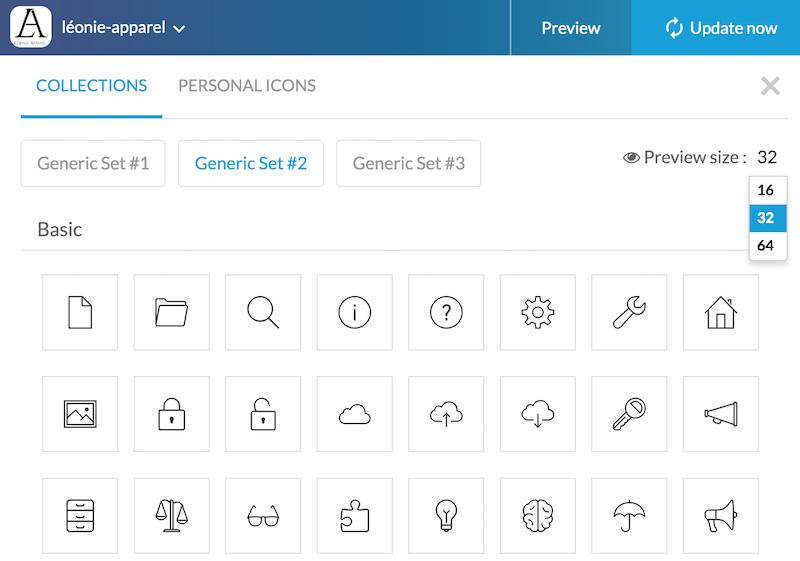The width and height of the screenshot is (800, 561).
Task: Switch to the Personal Icons tab
Action: (247, 86)
